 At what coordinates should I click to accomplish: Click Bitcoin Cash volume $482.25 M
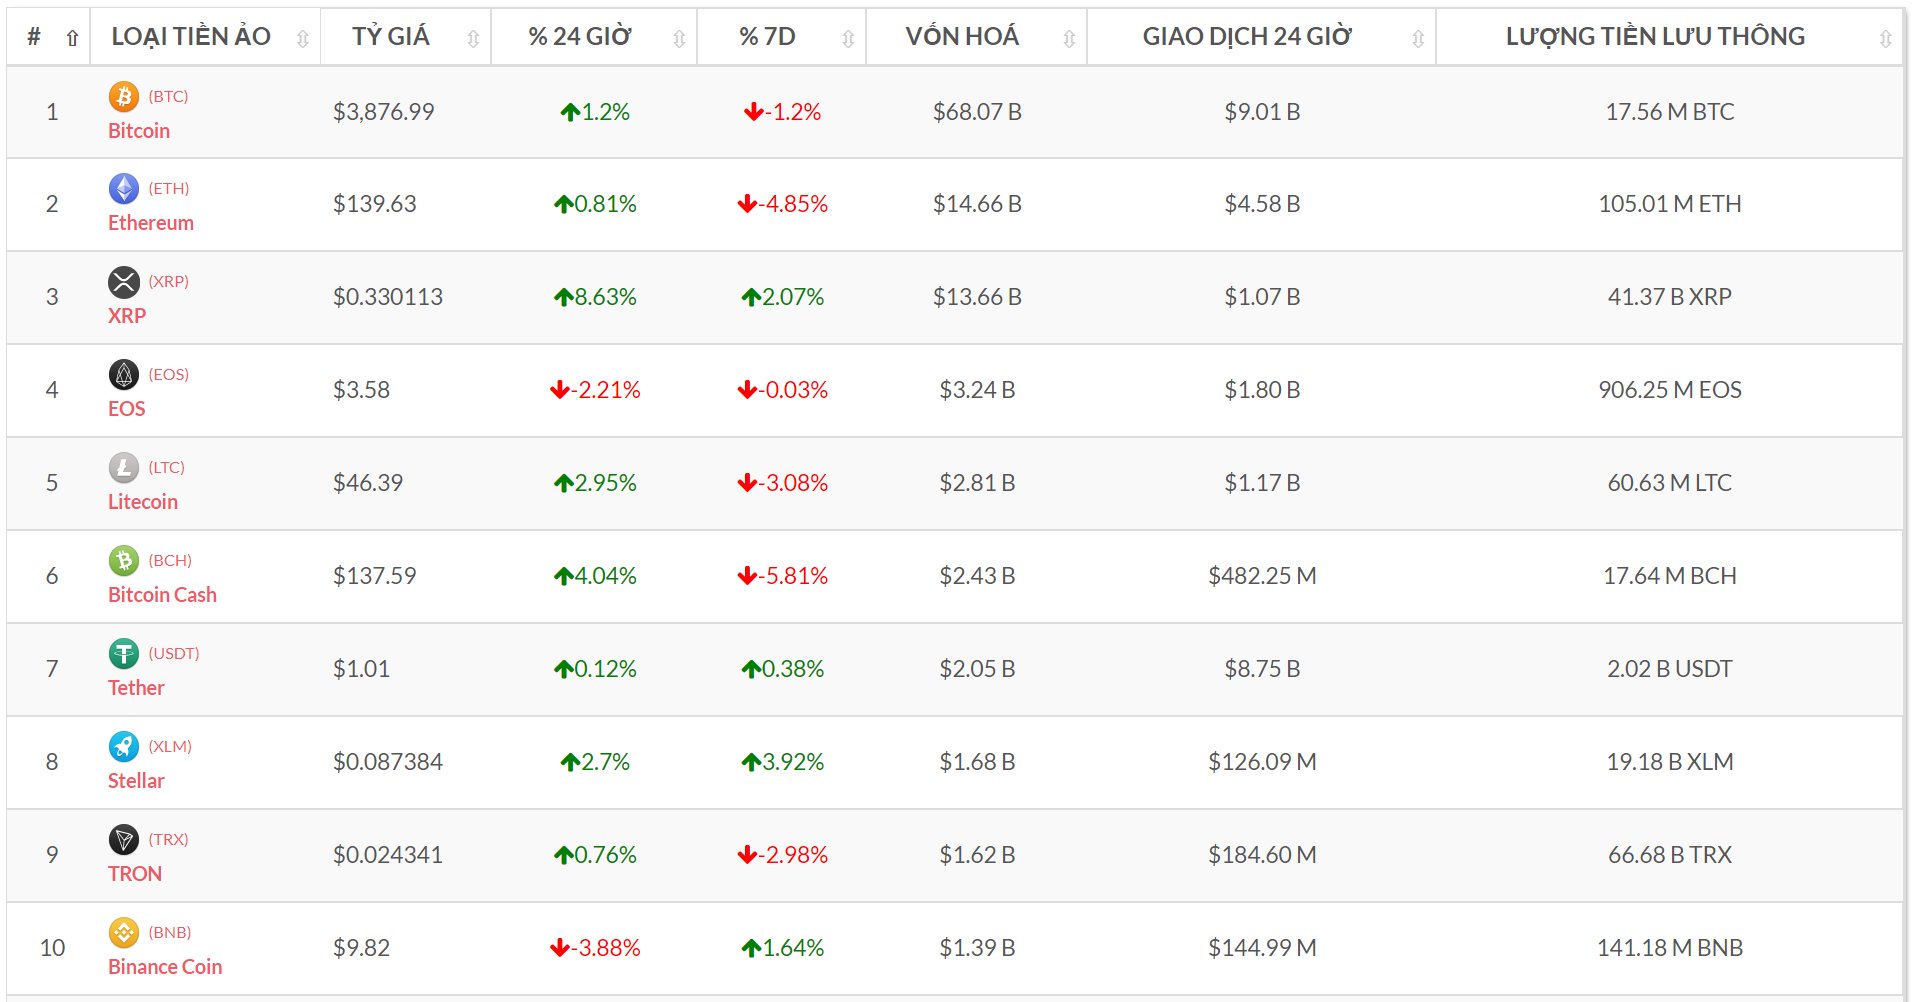pos(1262,576)
